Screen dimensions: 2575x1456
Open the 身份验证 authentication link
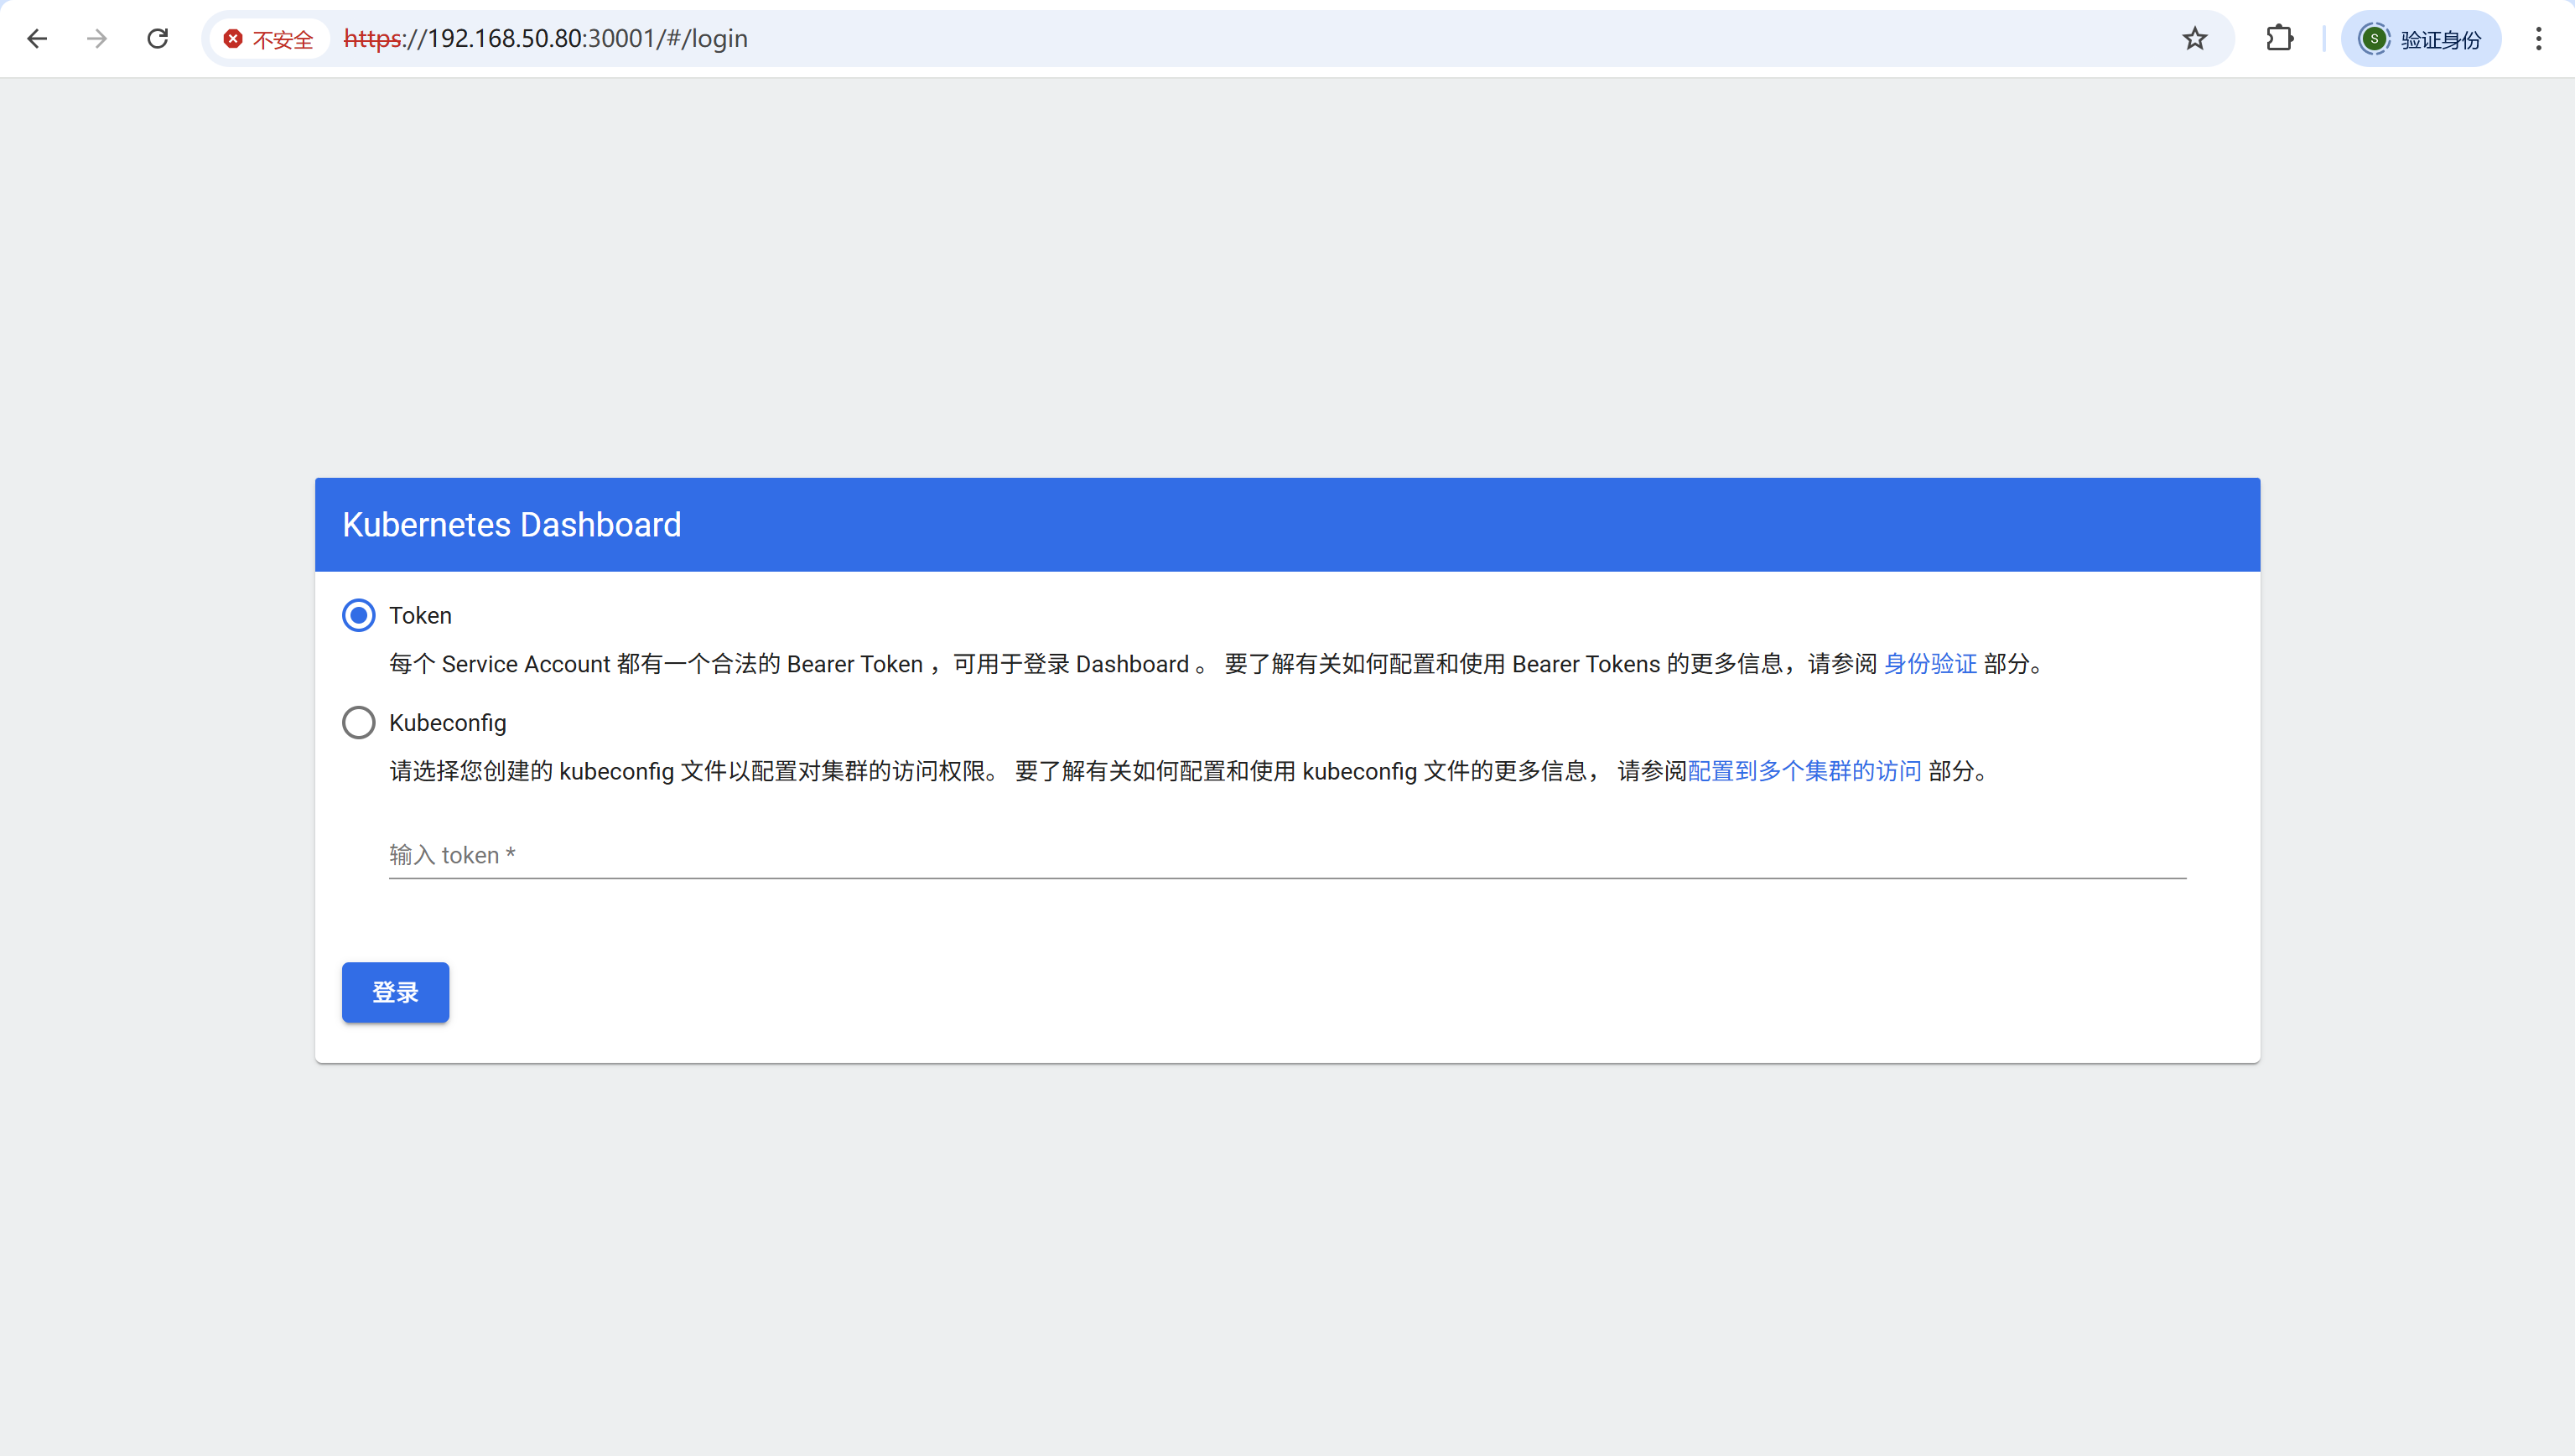pyautogui.click(x=1929, y=664)
